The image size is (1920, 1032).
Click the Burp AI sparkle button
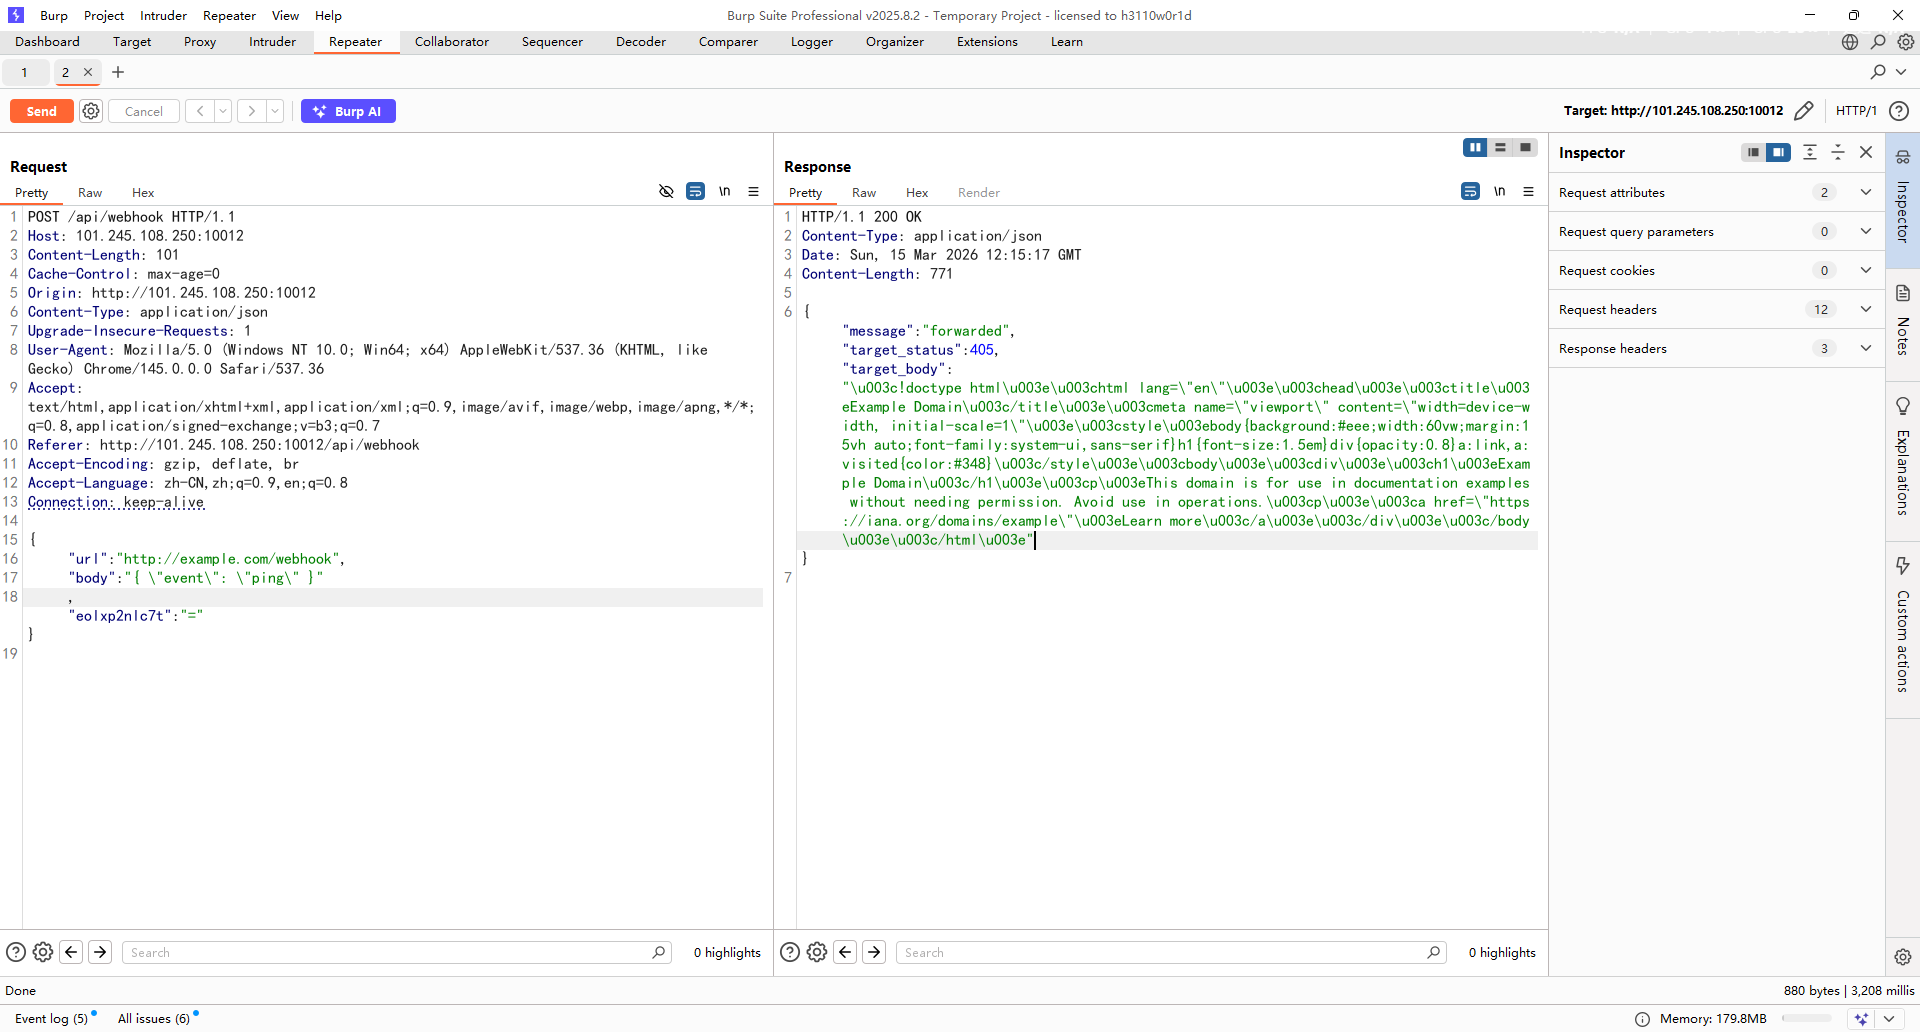348,111
